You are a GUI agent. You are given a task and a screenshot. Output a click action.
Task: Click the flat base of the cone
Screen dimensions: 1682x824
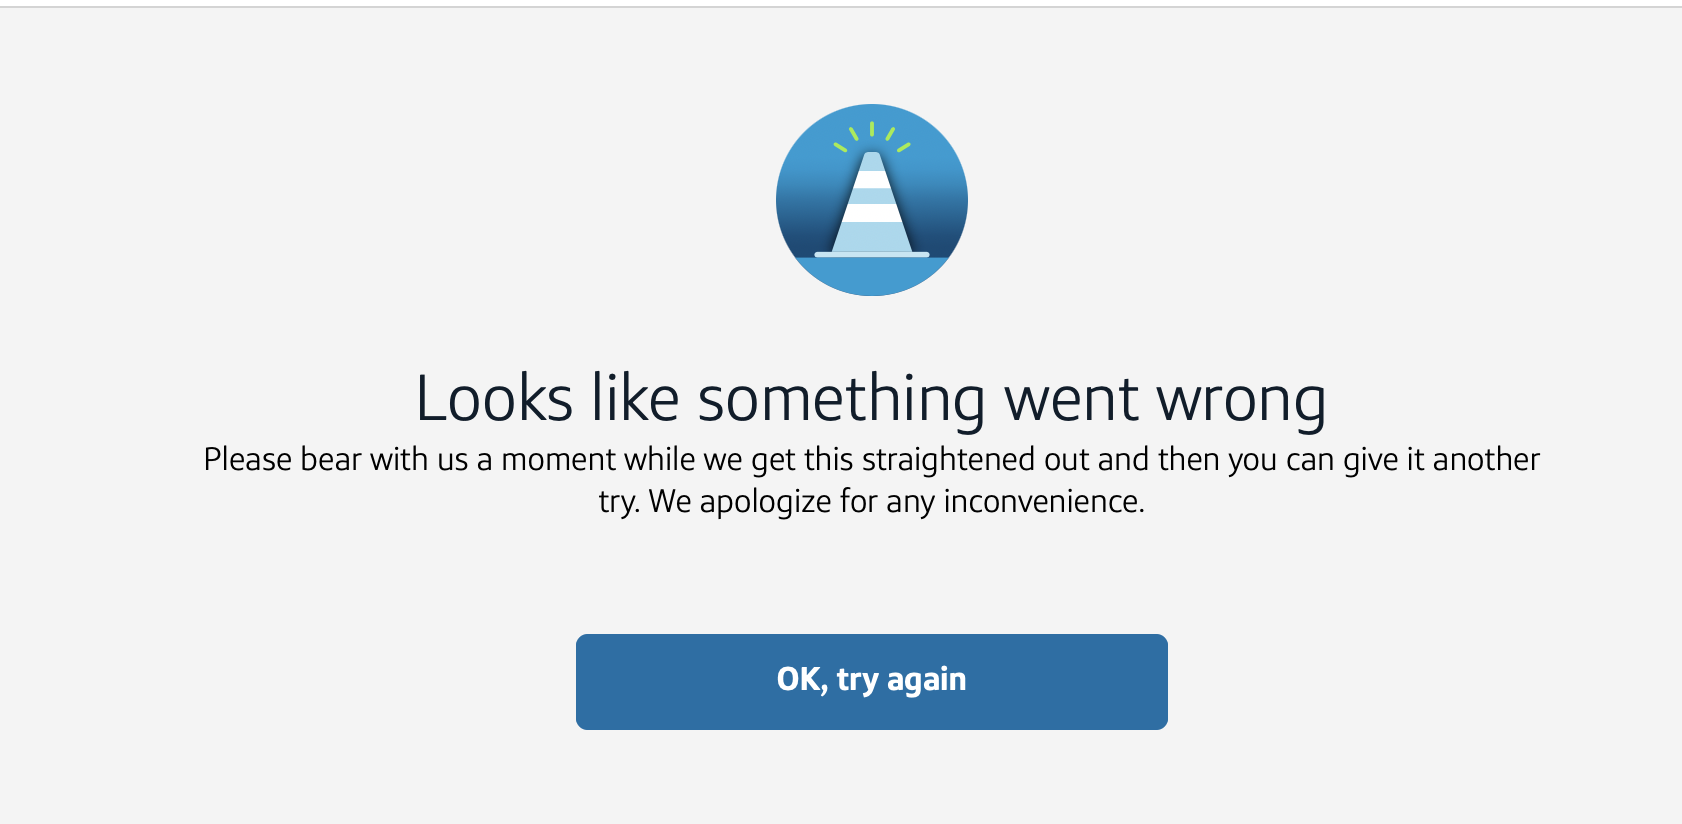[x=872, y=255]
